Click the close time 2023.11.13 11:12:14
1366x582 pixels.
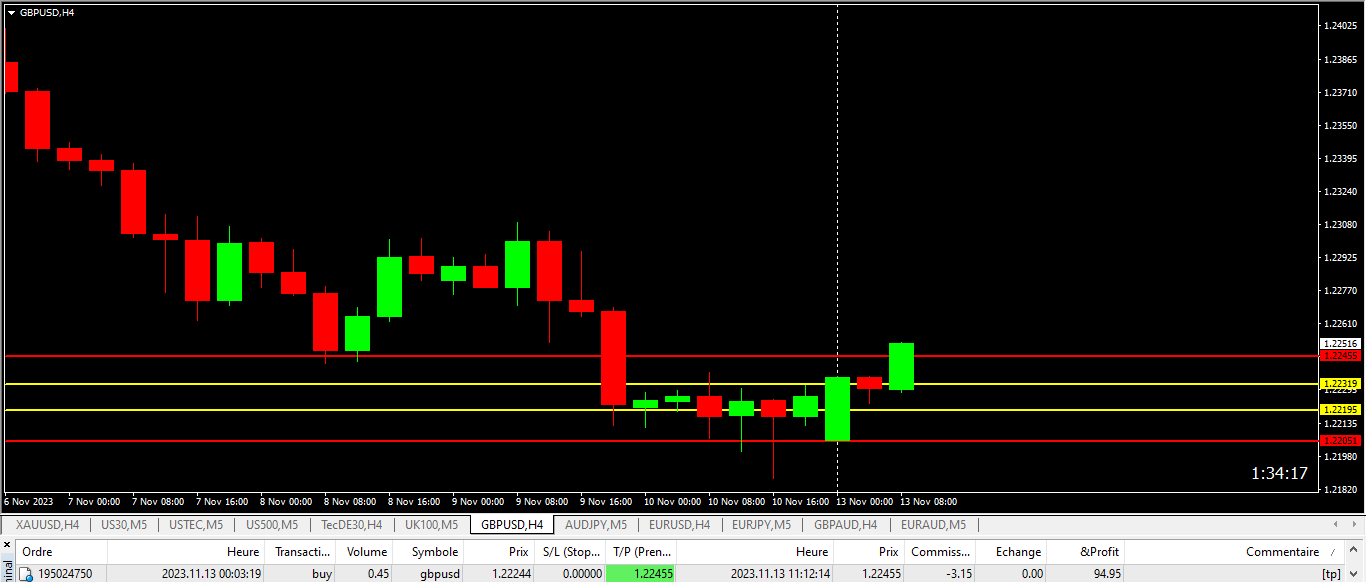[780, 574]
